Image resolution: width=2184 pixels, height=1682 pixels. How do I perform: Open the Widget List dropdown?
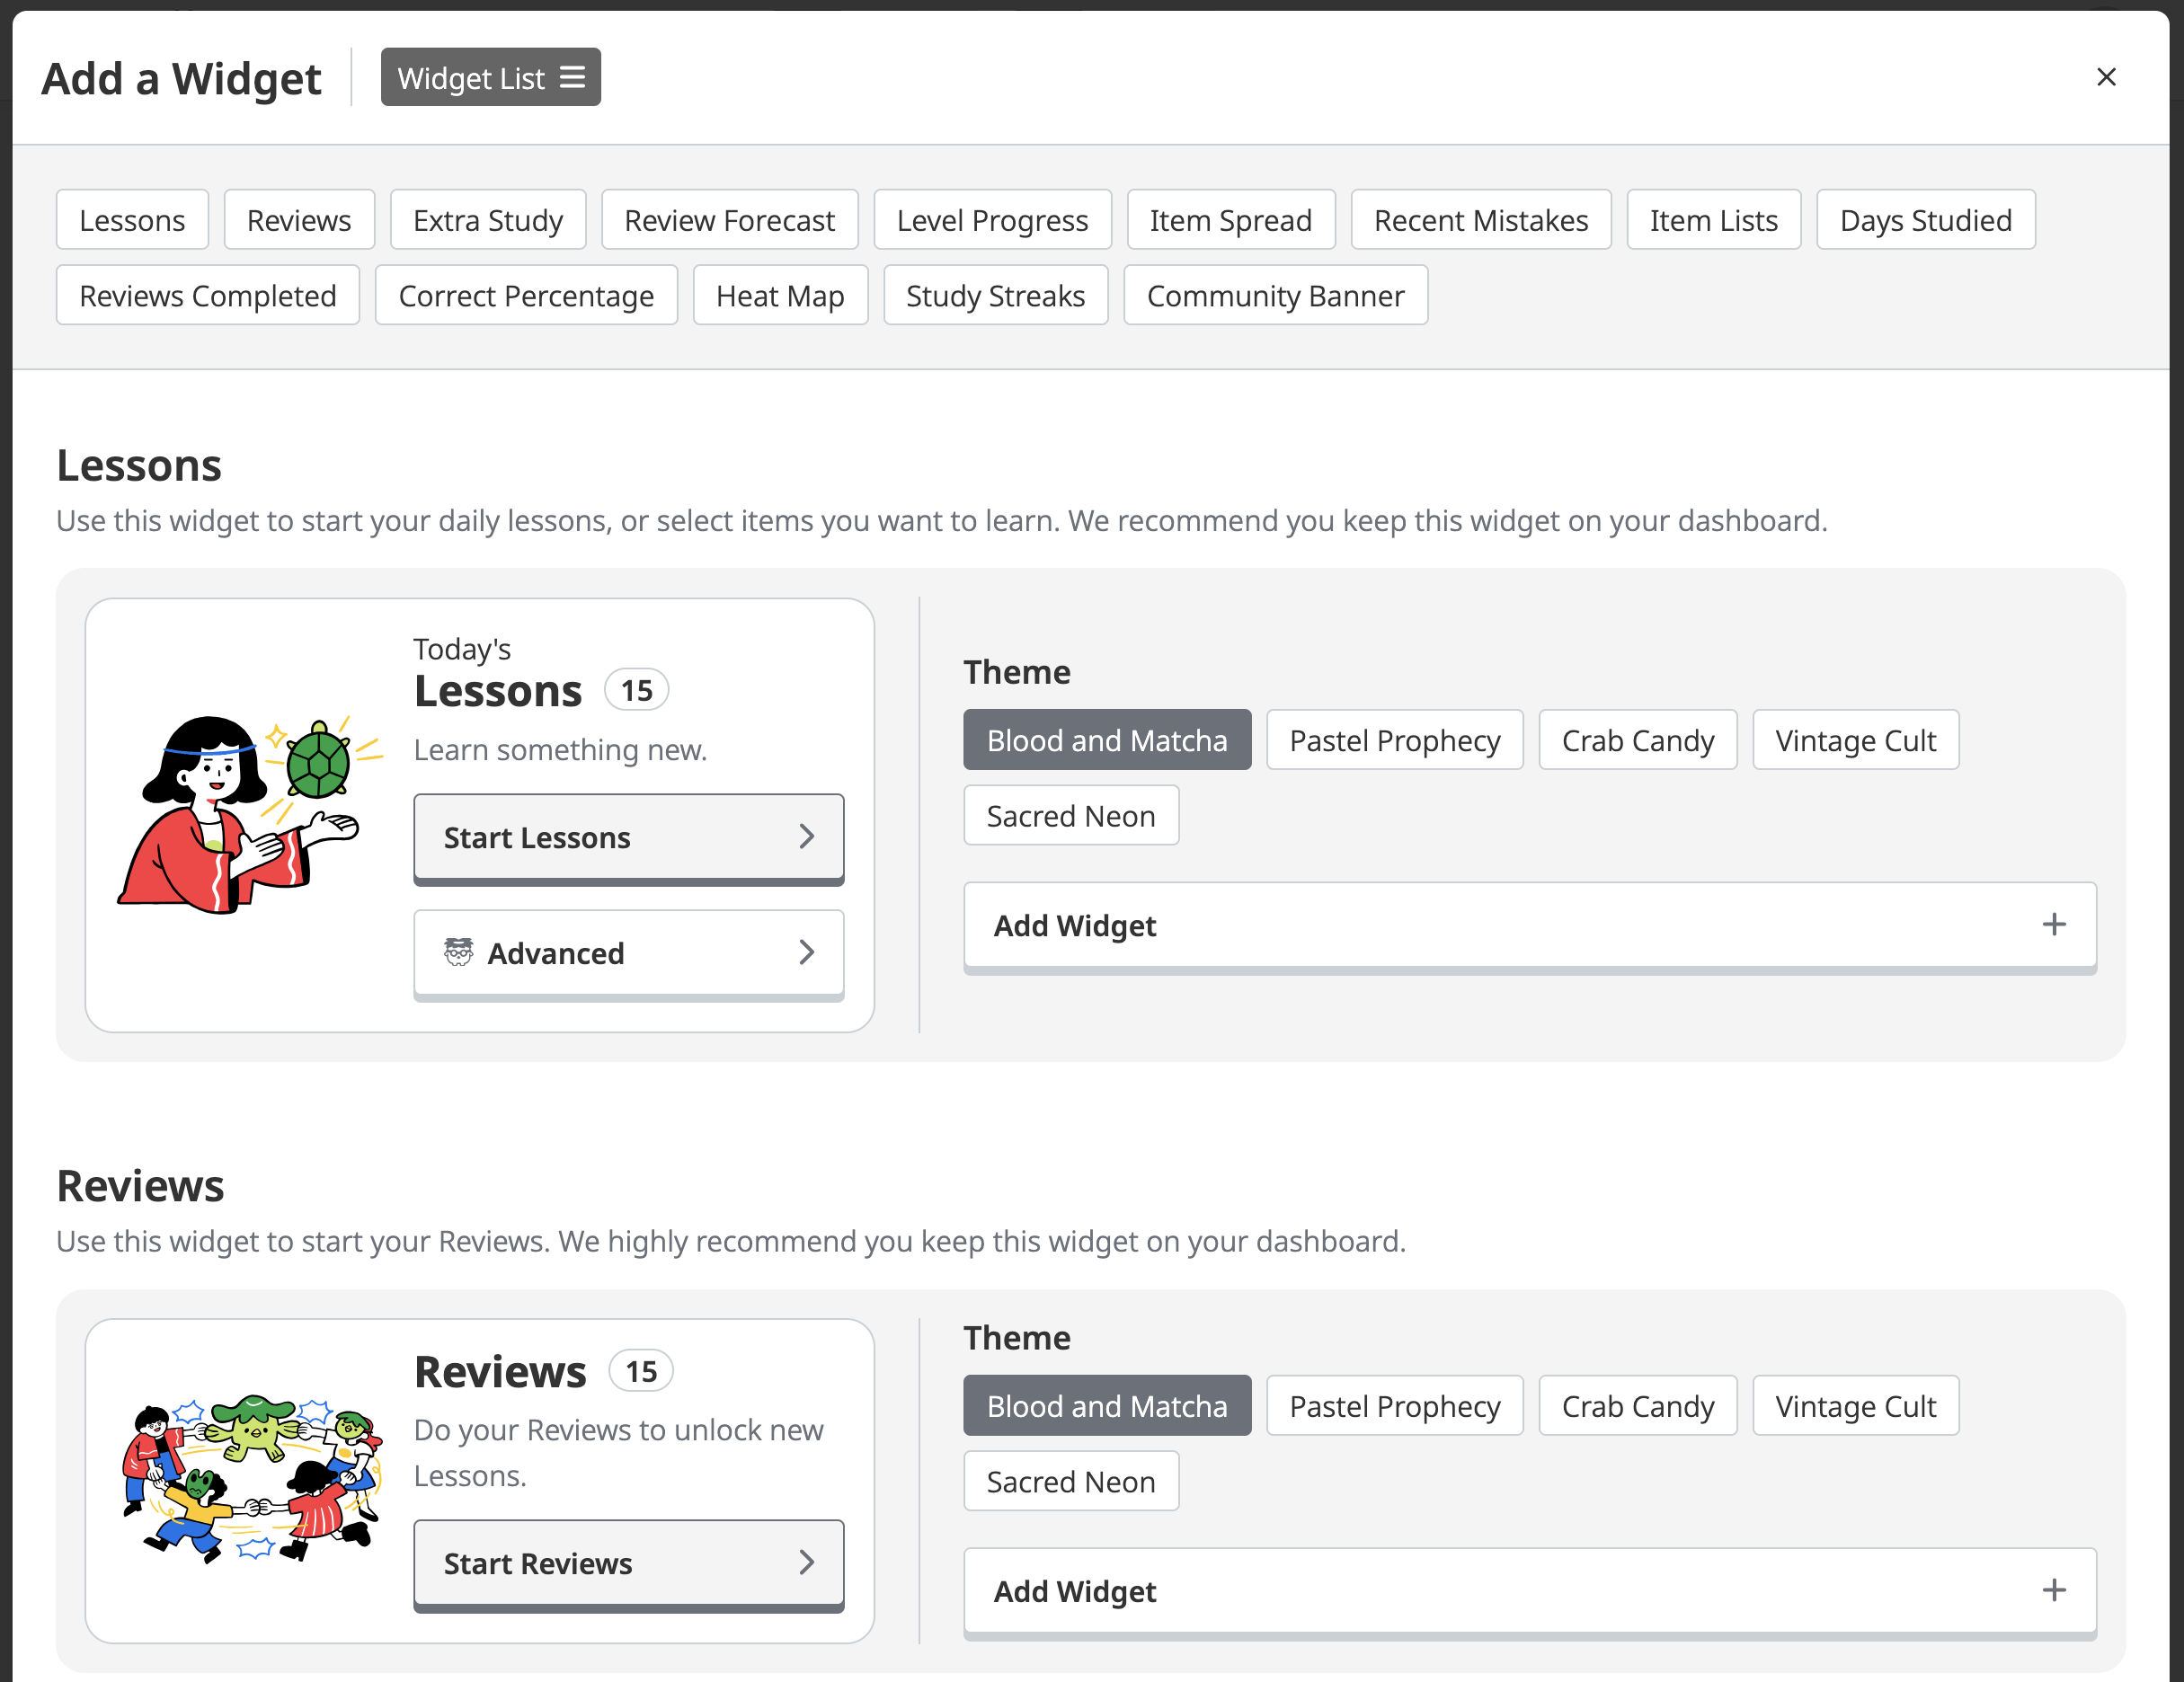(490, 77)
